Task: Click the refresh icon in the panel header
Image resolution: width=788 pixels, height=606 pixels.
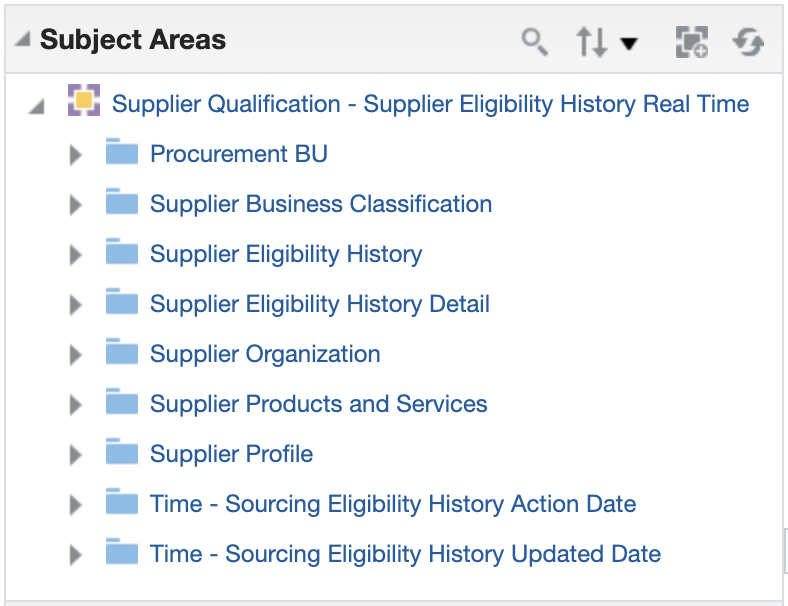Action: 747,42
